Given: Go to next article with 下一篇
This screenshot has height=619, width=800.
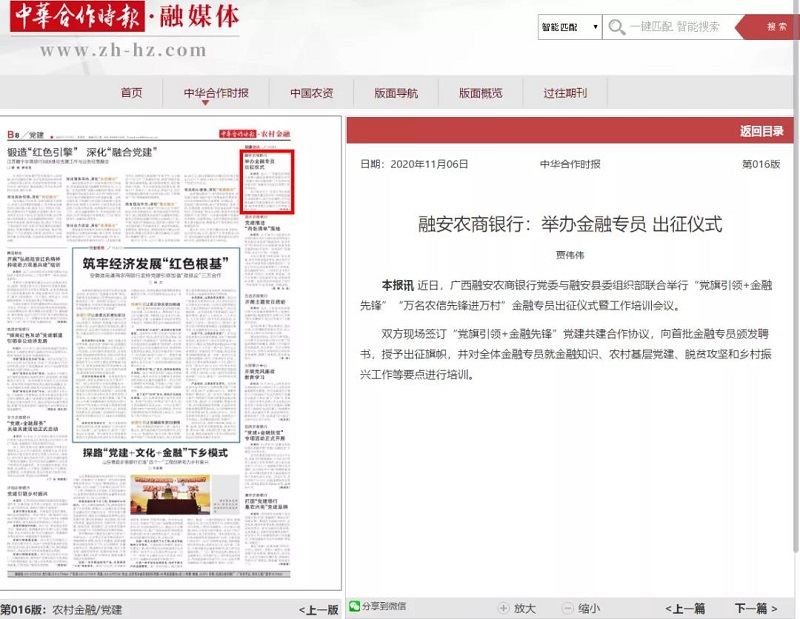Looking at the screenshot, I should [755, 607].
